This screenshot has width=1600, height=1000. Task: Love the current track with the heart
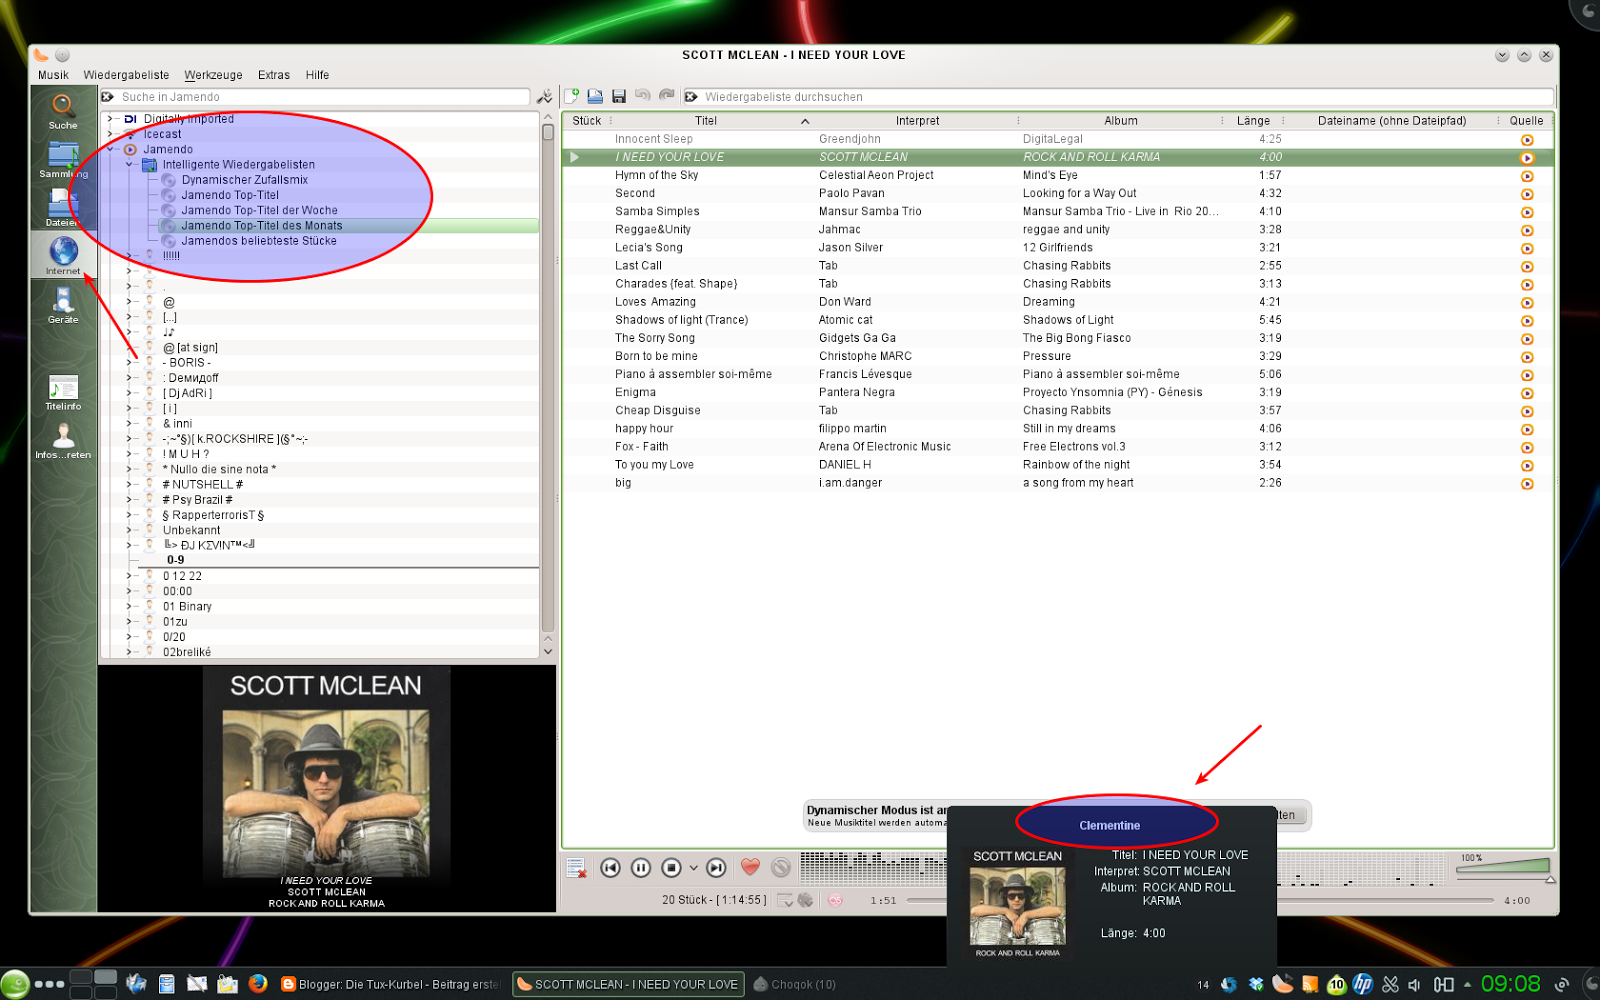coord(750,867)
